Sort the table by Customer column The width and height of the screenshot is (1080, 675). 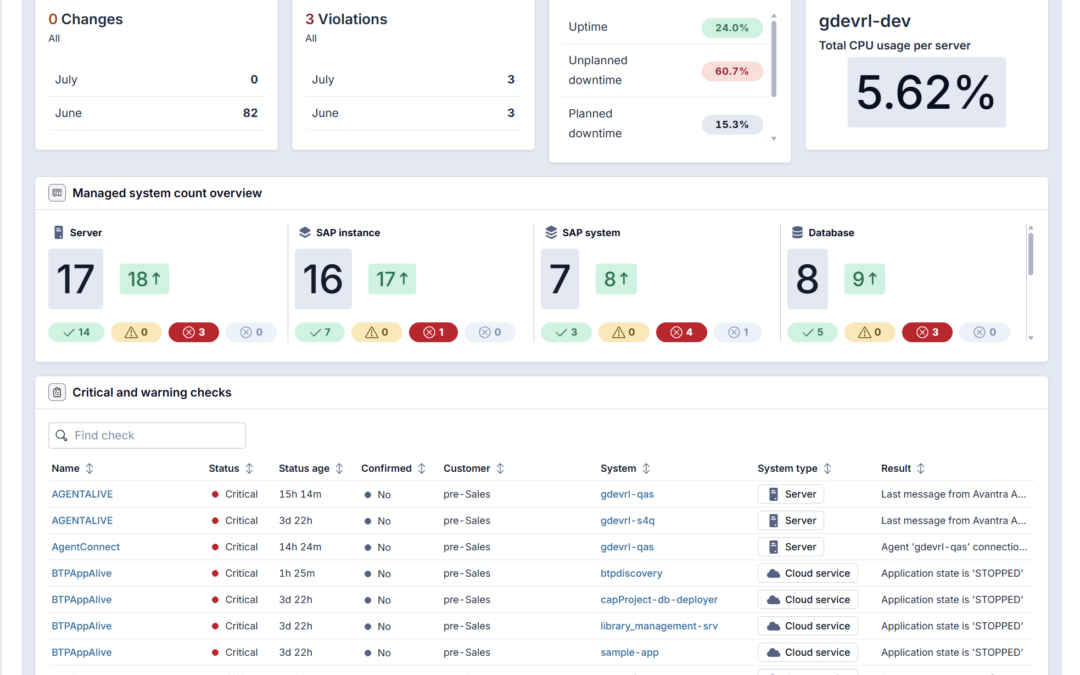point(500,468)
